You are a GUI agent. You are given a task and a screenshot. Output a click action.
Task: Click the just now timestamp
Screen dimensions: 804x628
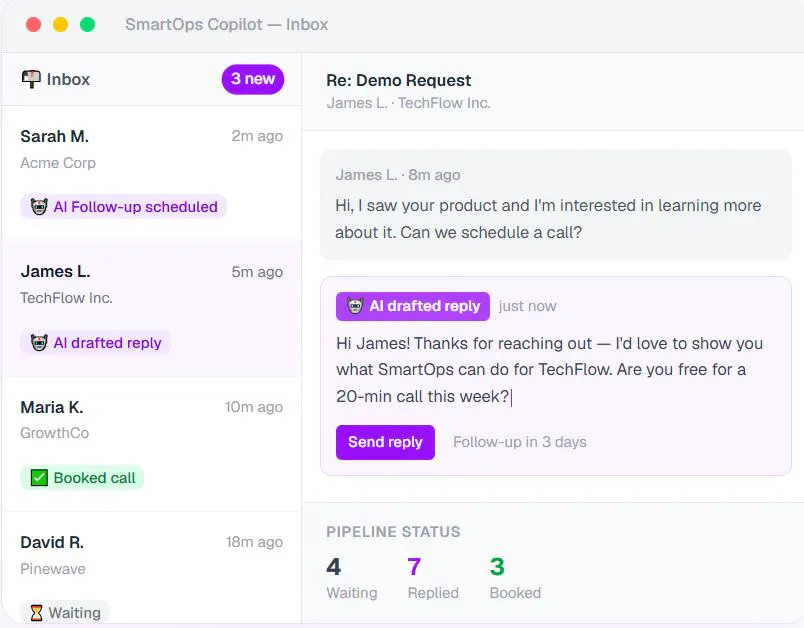click(x=528, y=306)
